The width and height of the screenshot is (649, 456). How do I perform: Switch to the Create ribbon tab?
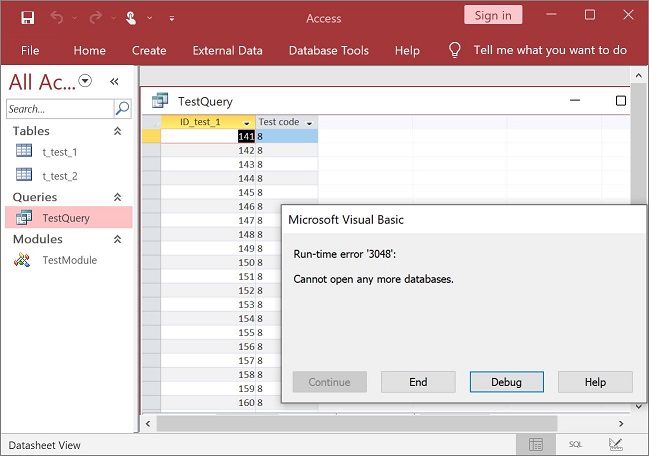coord(149,50)
